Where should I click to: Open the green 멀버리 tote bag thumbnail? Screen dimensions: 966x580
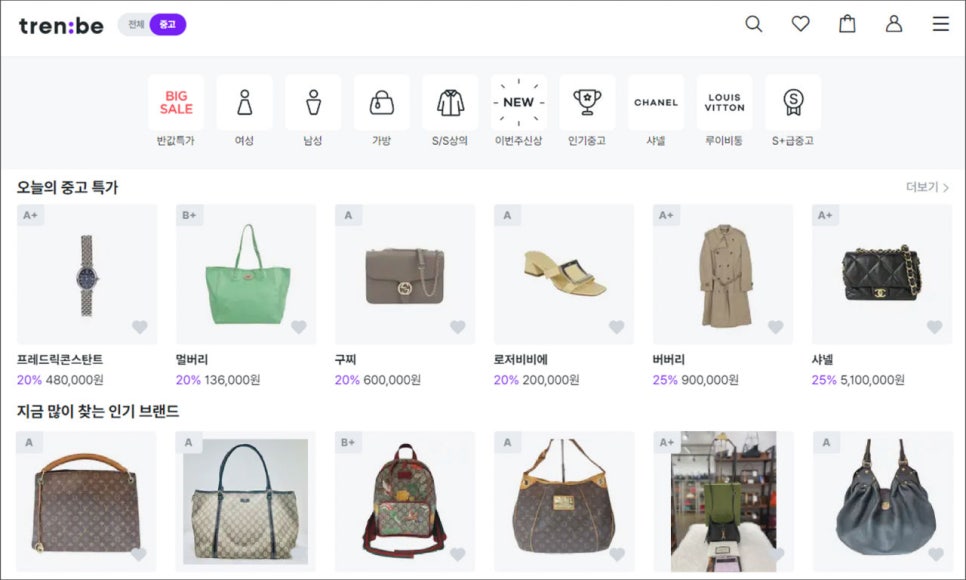(x=246, y=273)
